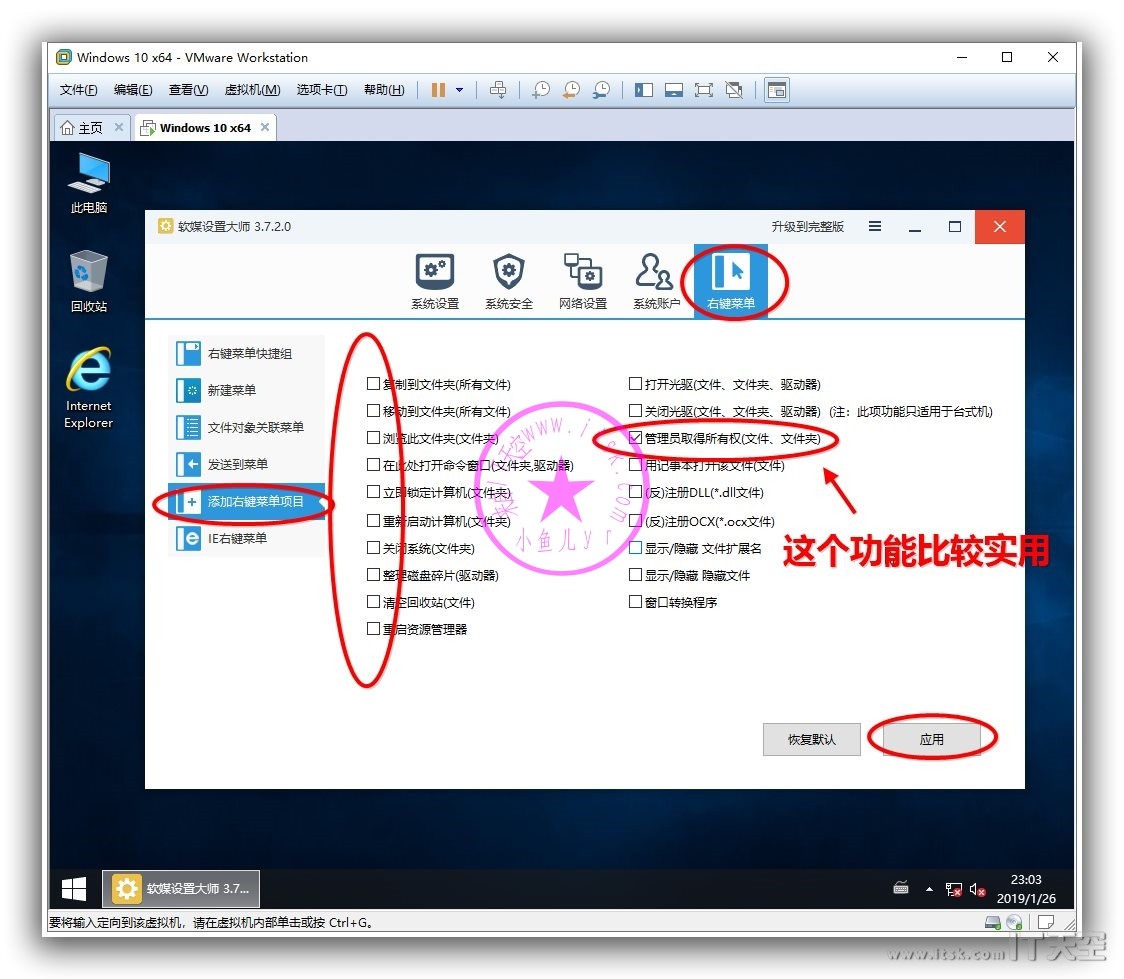Select the Internet Explorer desktop icon
The image size is (1124, 979).
[89, 388]
